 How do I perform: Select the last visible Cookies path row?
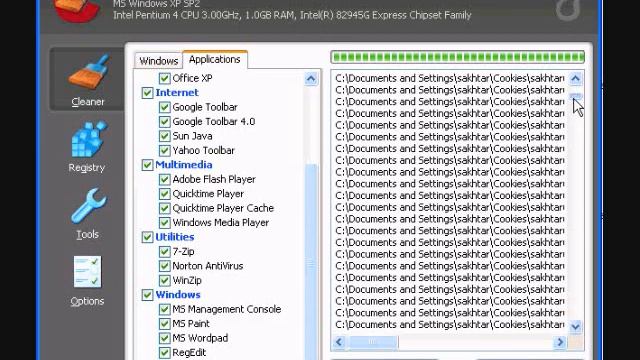click(450, 324)
